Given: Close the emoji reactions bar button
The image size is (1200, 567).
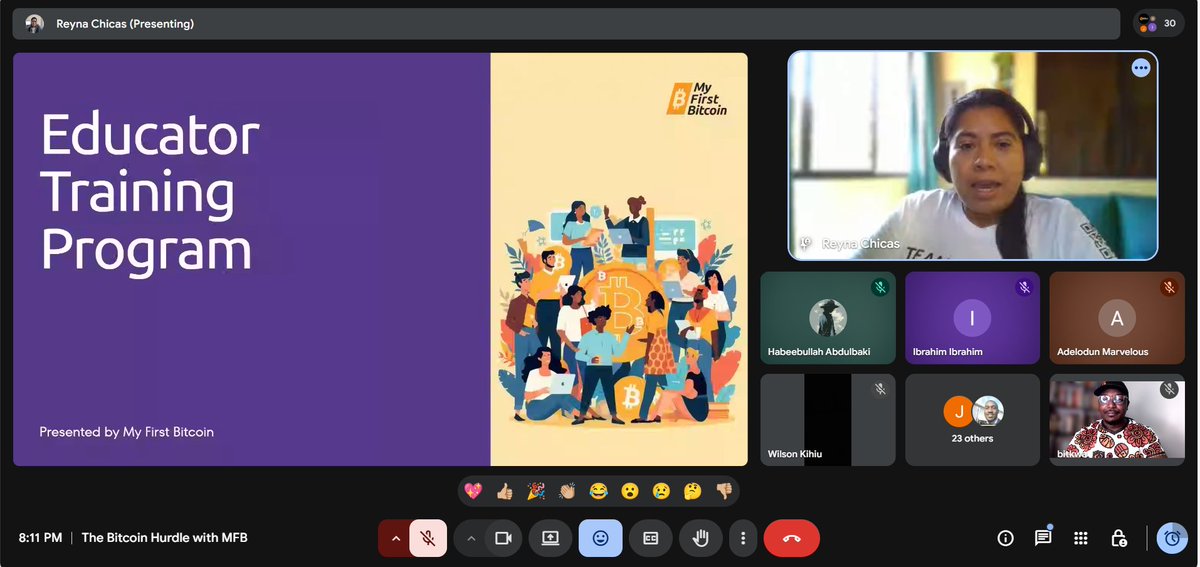Looking at the screenshot, I should pyautogui.click(x=600, y=538).
